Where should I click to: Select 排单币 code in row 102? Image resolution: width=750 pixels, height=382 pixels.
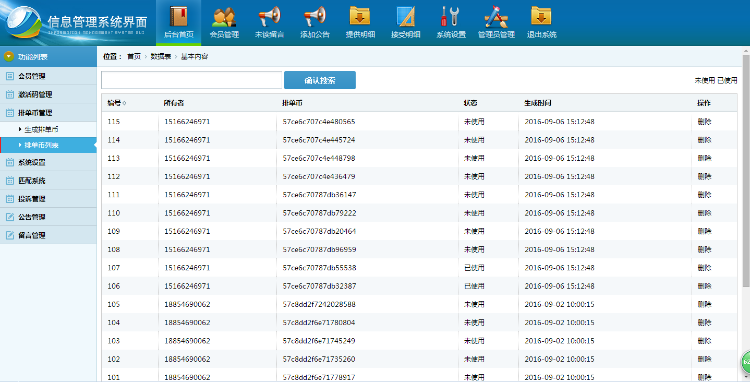[x=319, y=359]
